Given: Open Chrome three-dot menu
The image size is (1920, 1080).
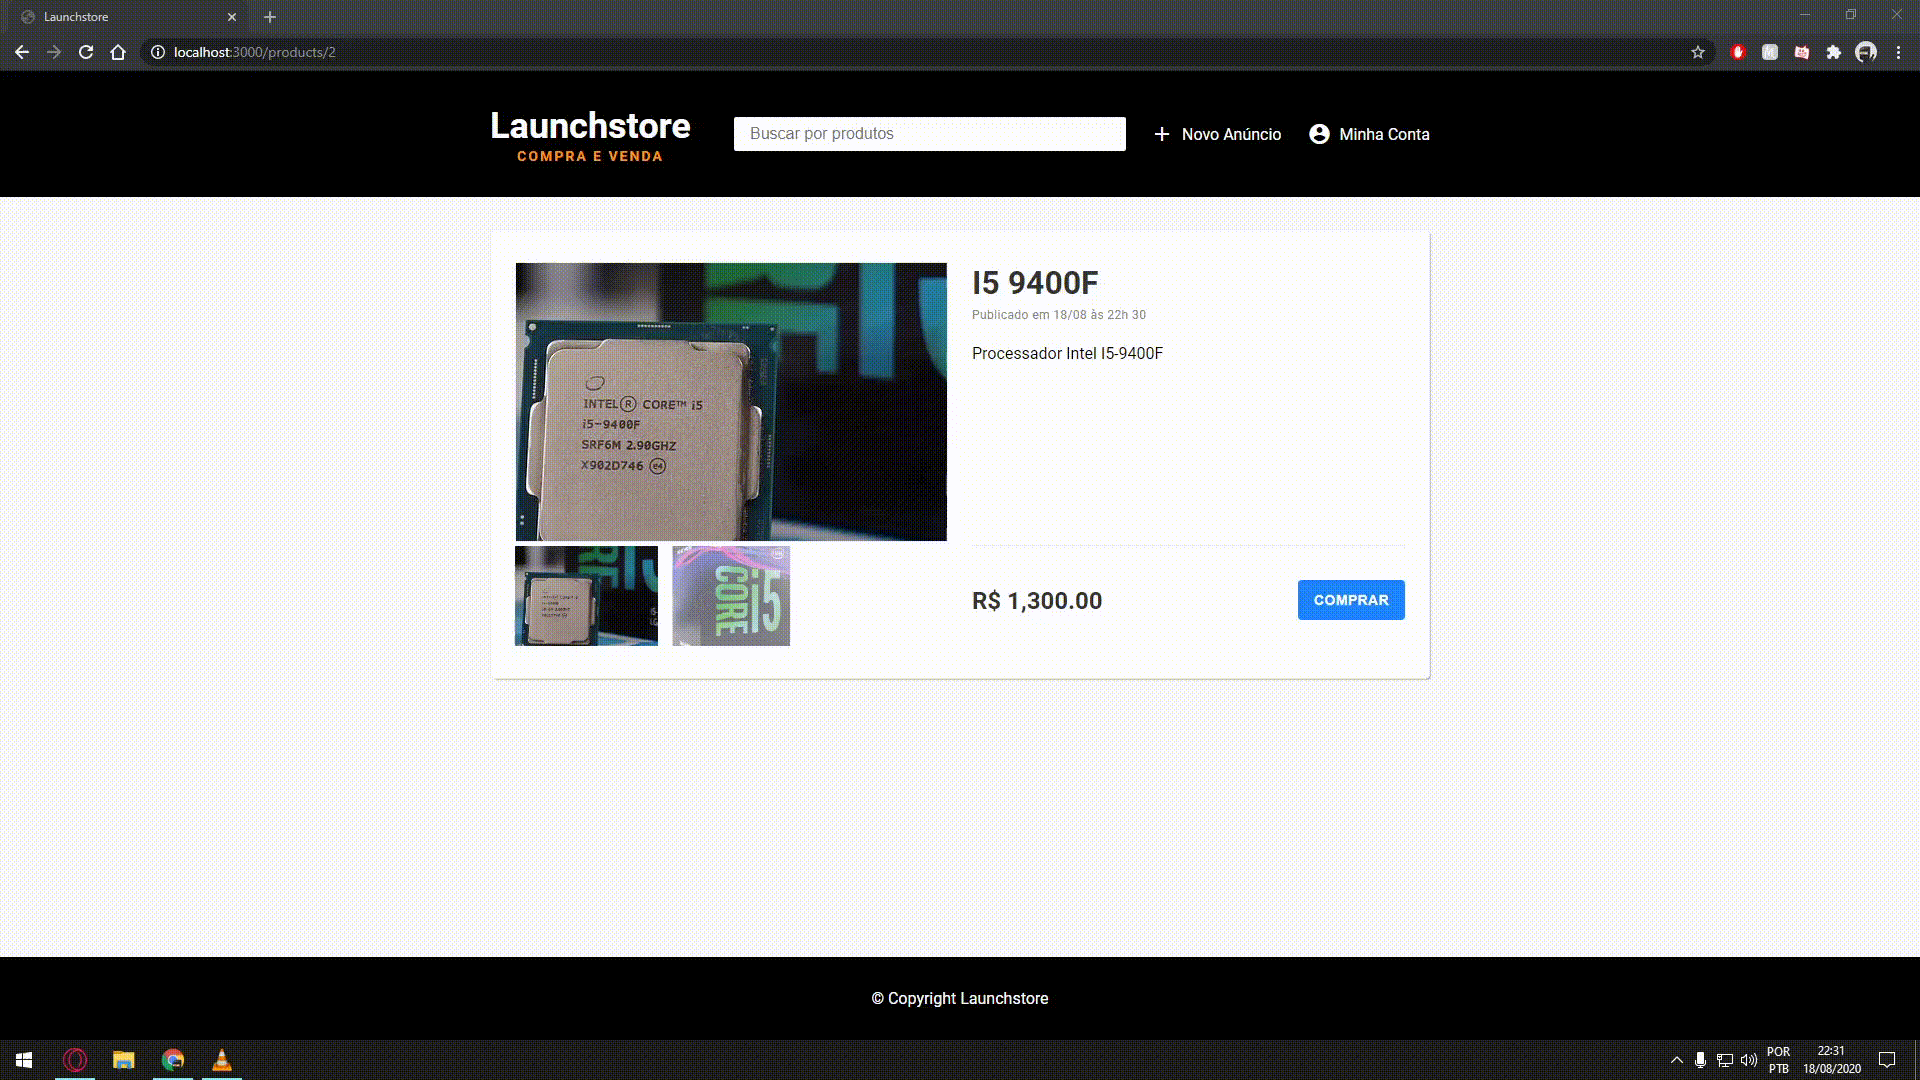Looking at the screenshot, I should [1898, 52].
